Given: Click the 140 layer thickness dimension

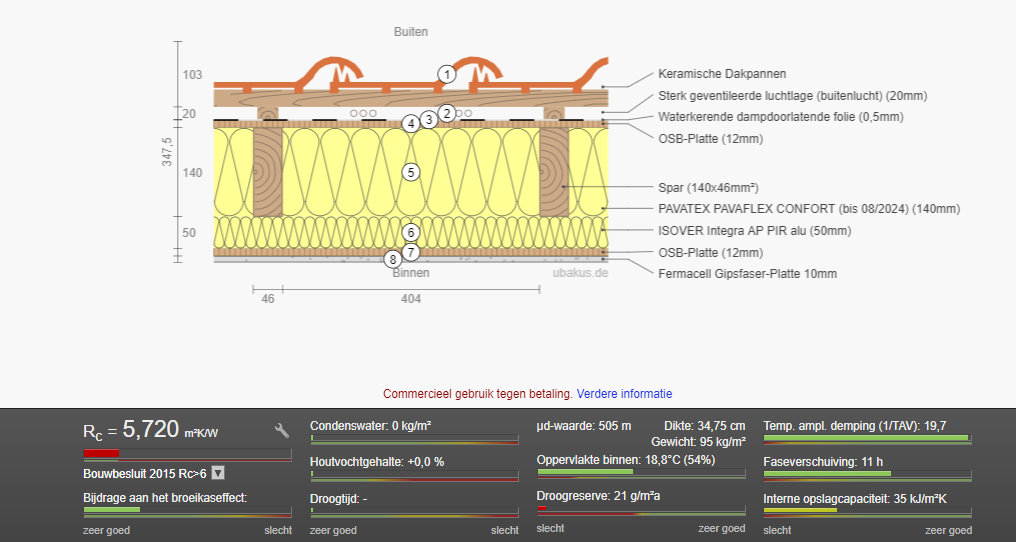Looking at the screenshot, I should click(x=192, y=173).
